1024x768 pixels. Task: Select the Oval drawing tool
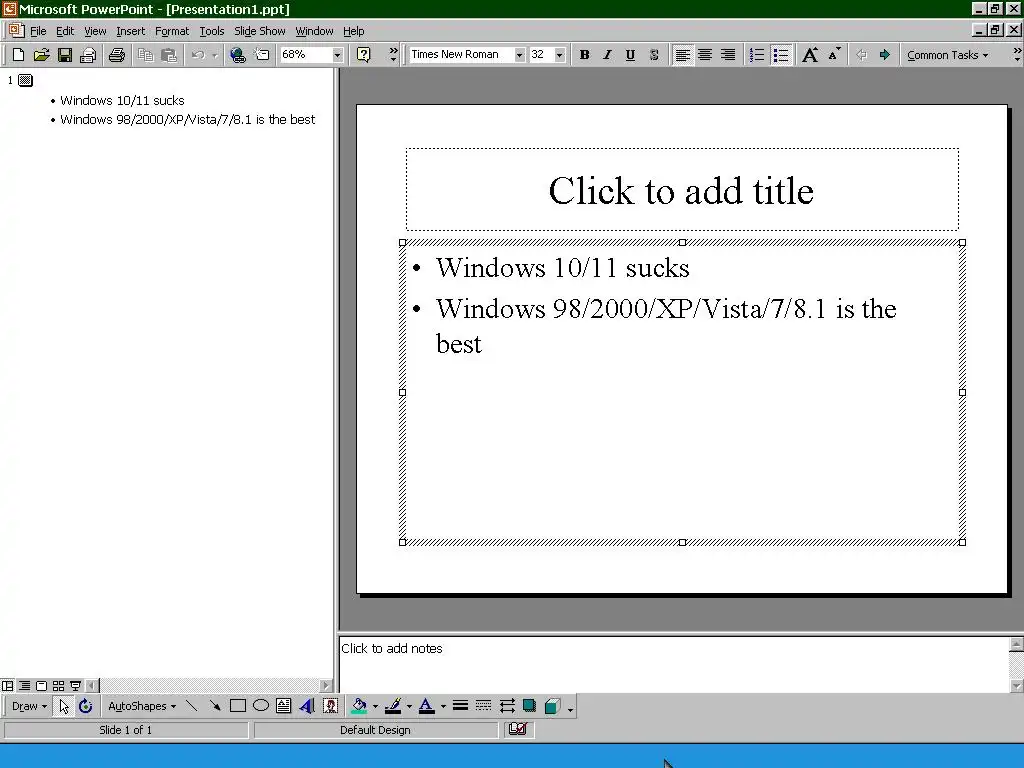[x=261, y=706]
